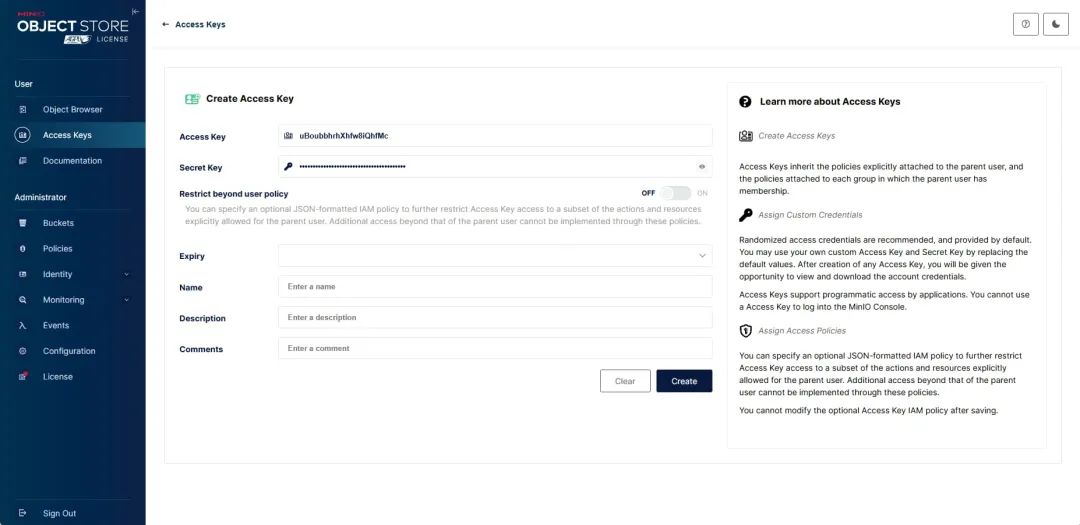The height and width of the screenshot is (525, 1080).
Task: Click the Configuration gear icon
Action: click(23, 351)
